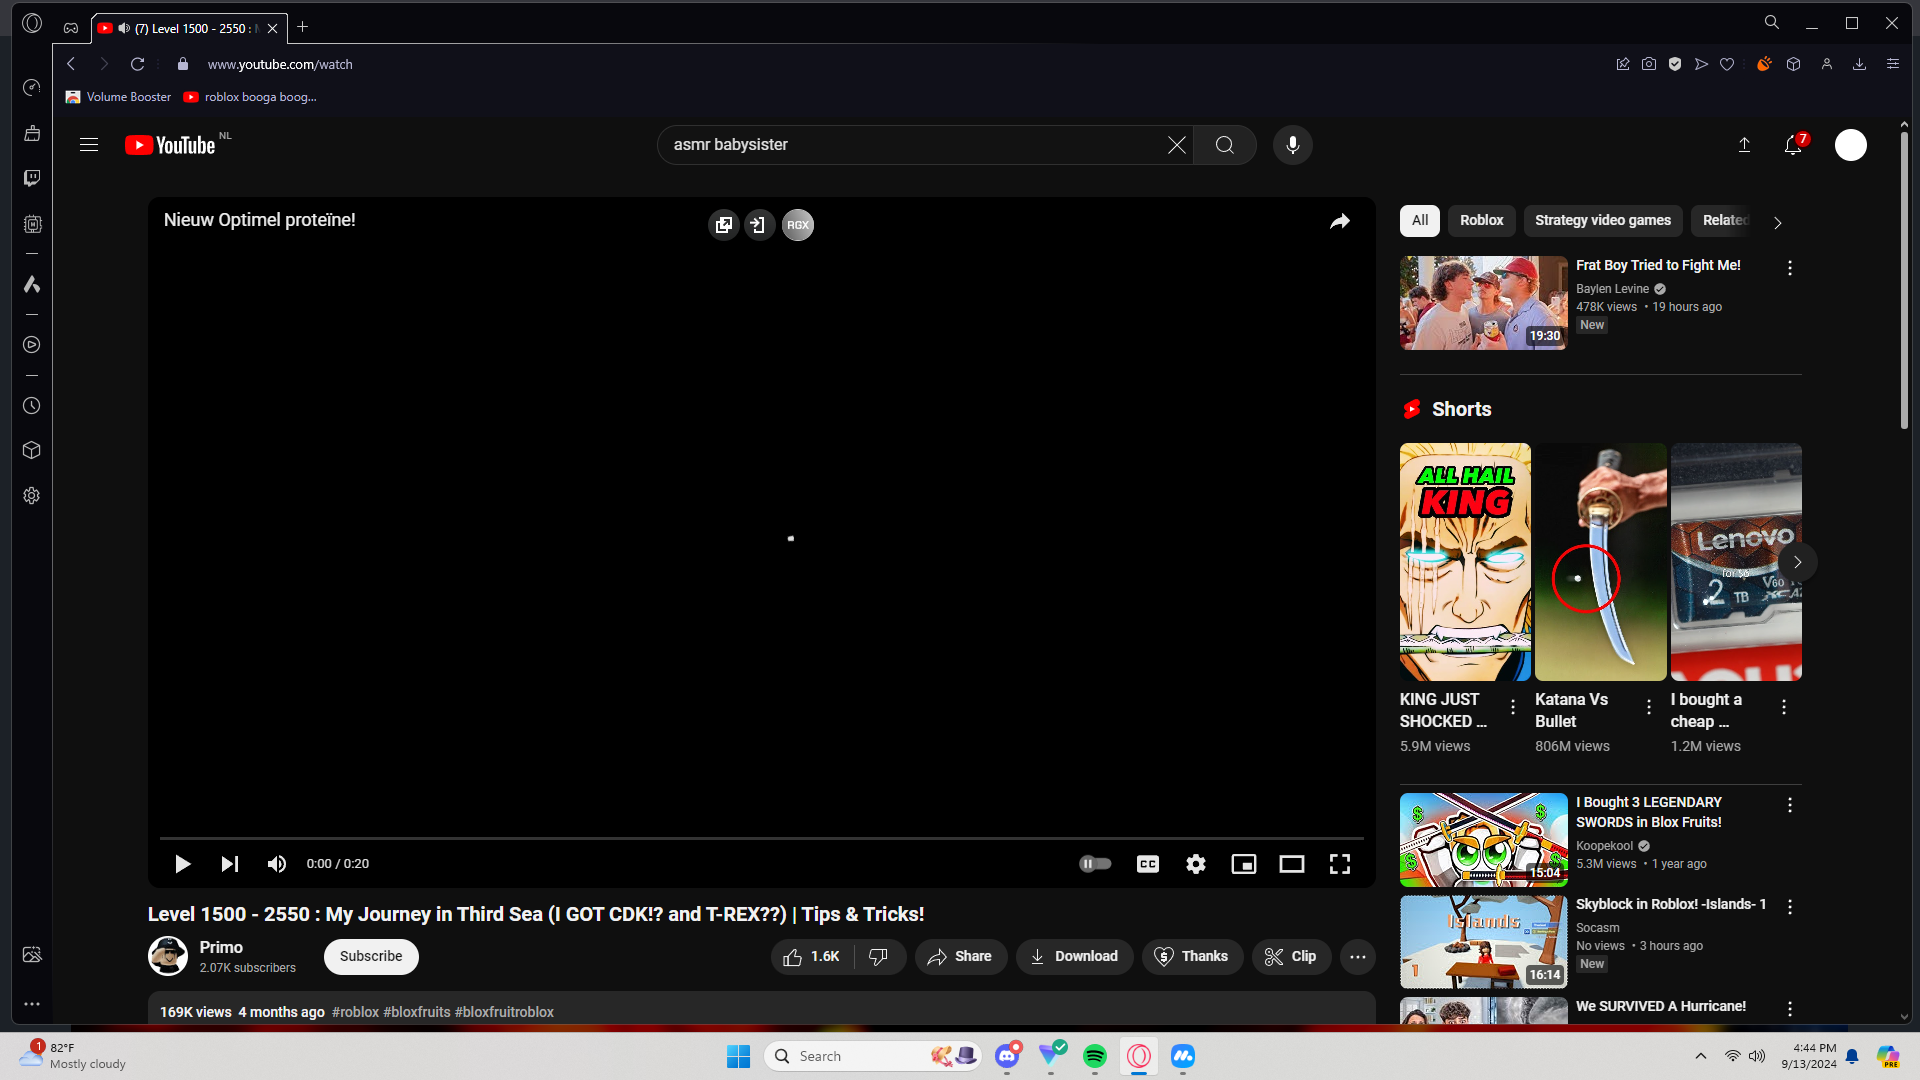Open the YouTube guide hamburger menu

coord(89,145)
